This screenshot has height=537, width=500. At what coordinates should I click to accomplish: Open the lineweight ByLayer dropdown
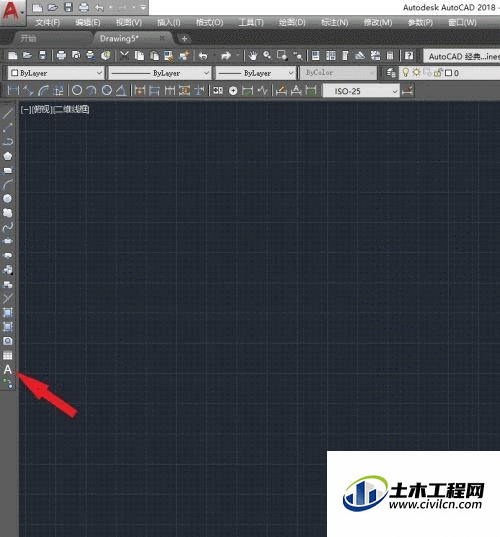[x=255, y=73]
